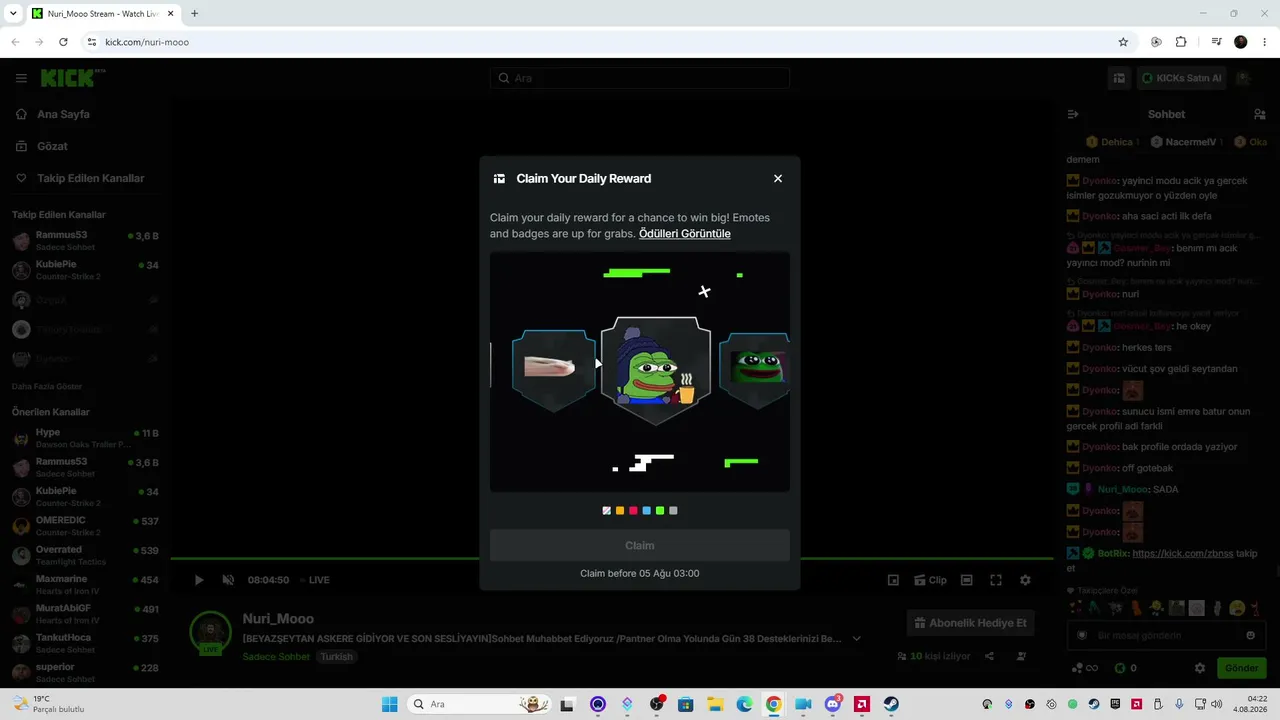The image size is (1280, 720).
Task: Open the Rammus53 channel under Takip Edilen Kanallar
Action: click(x=85, y=241)
